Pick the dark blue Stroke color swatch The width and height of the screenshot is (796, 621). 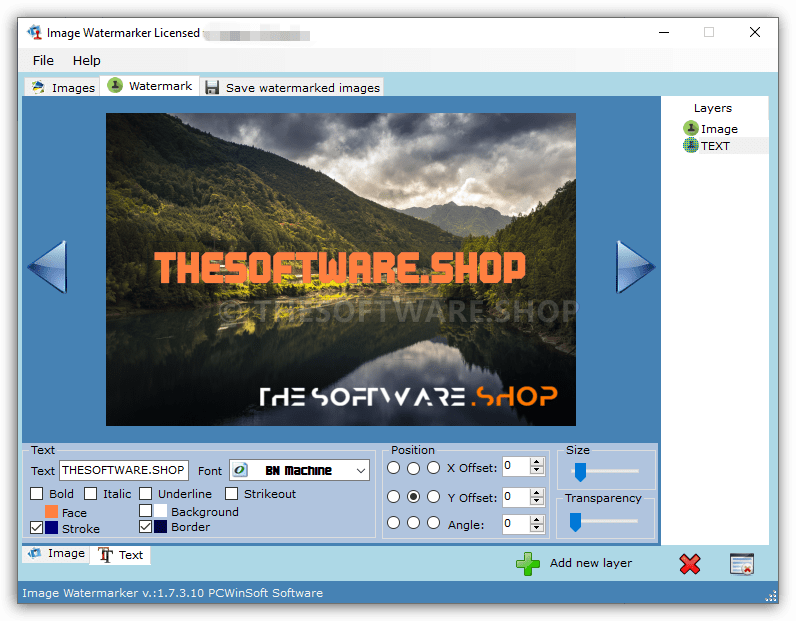[x=51, y=528]
